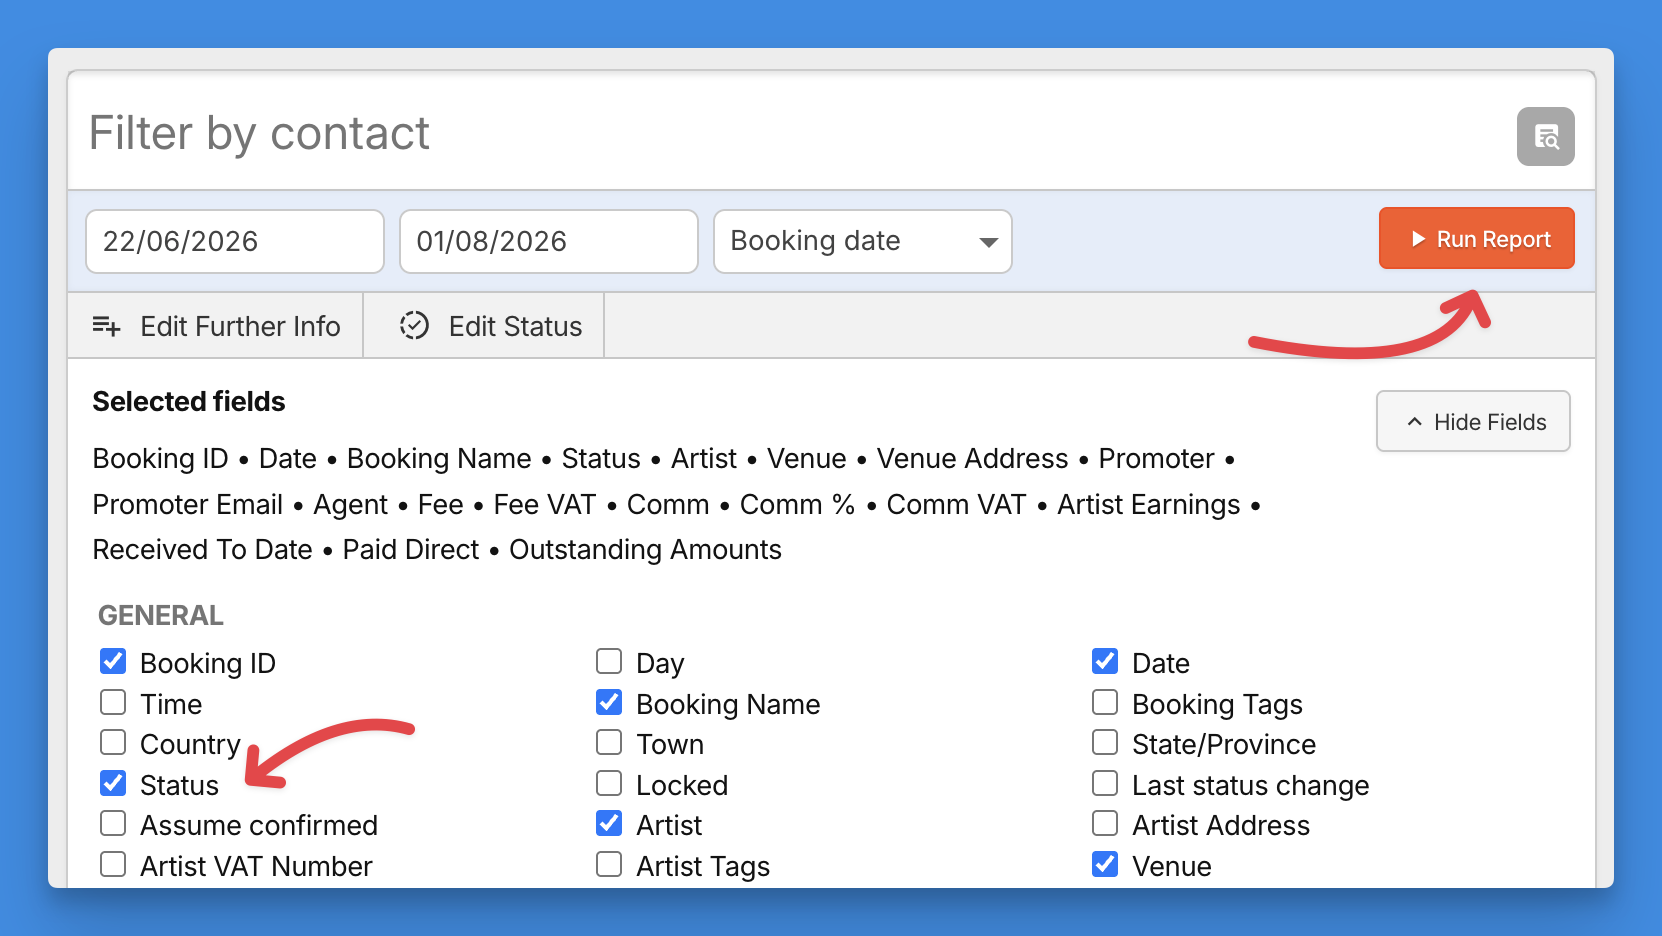Run the report

tap(1476, 238)
